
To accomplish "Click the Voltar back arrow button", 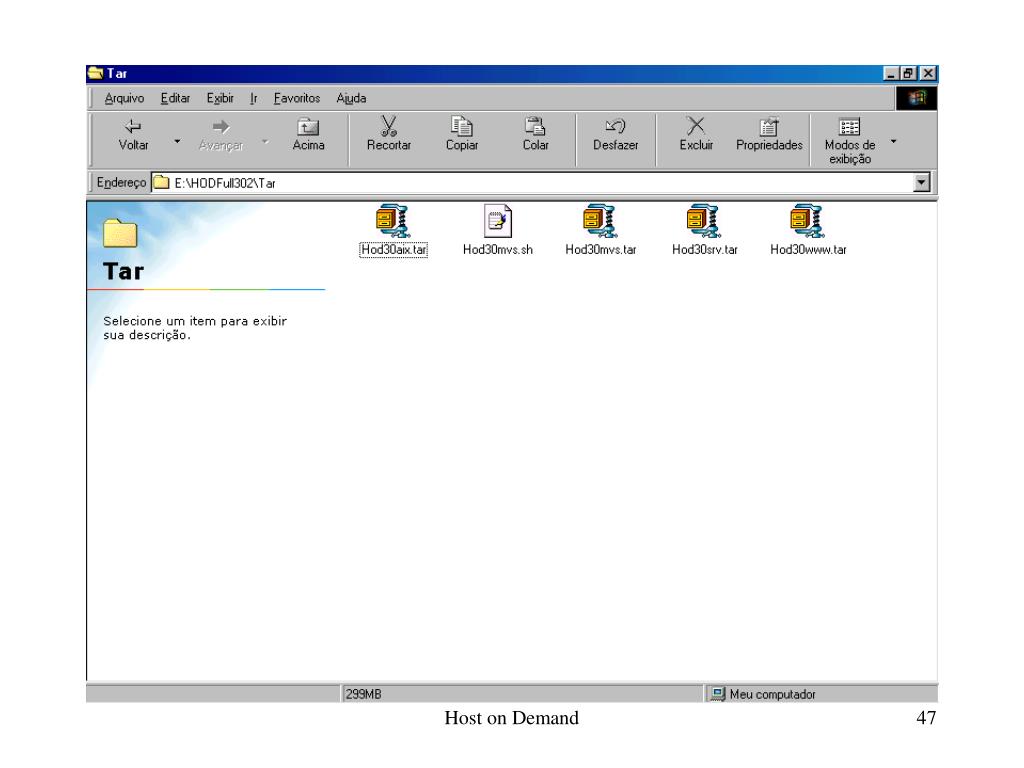I will click(x=133, y=136).
